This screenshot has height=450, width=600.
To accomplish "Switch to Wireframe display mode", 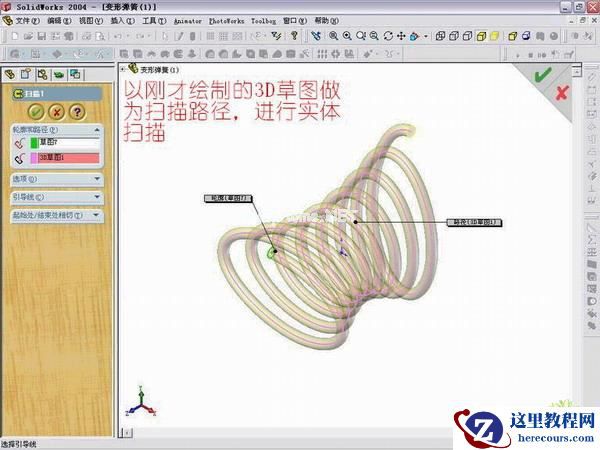I will click(x=440, y=36).
